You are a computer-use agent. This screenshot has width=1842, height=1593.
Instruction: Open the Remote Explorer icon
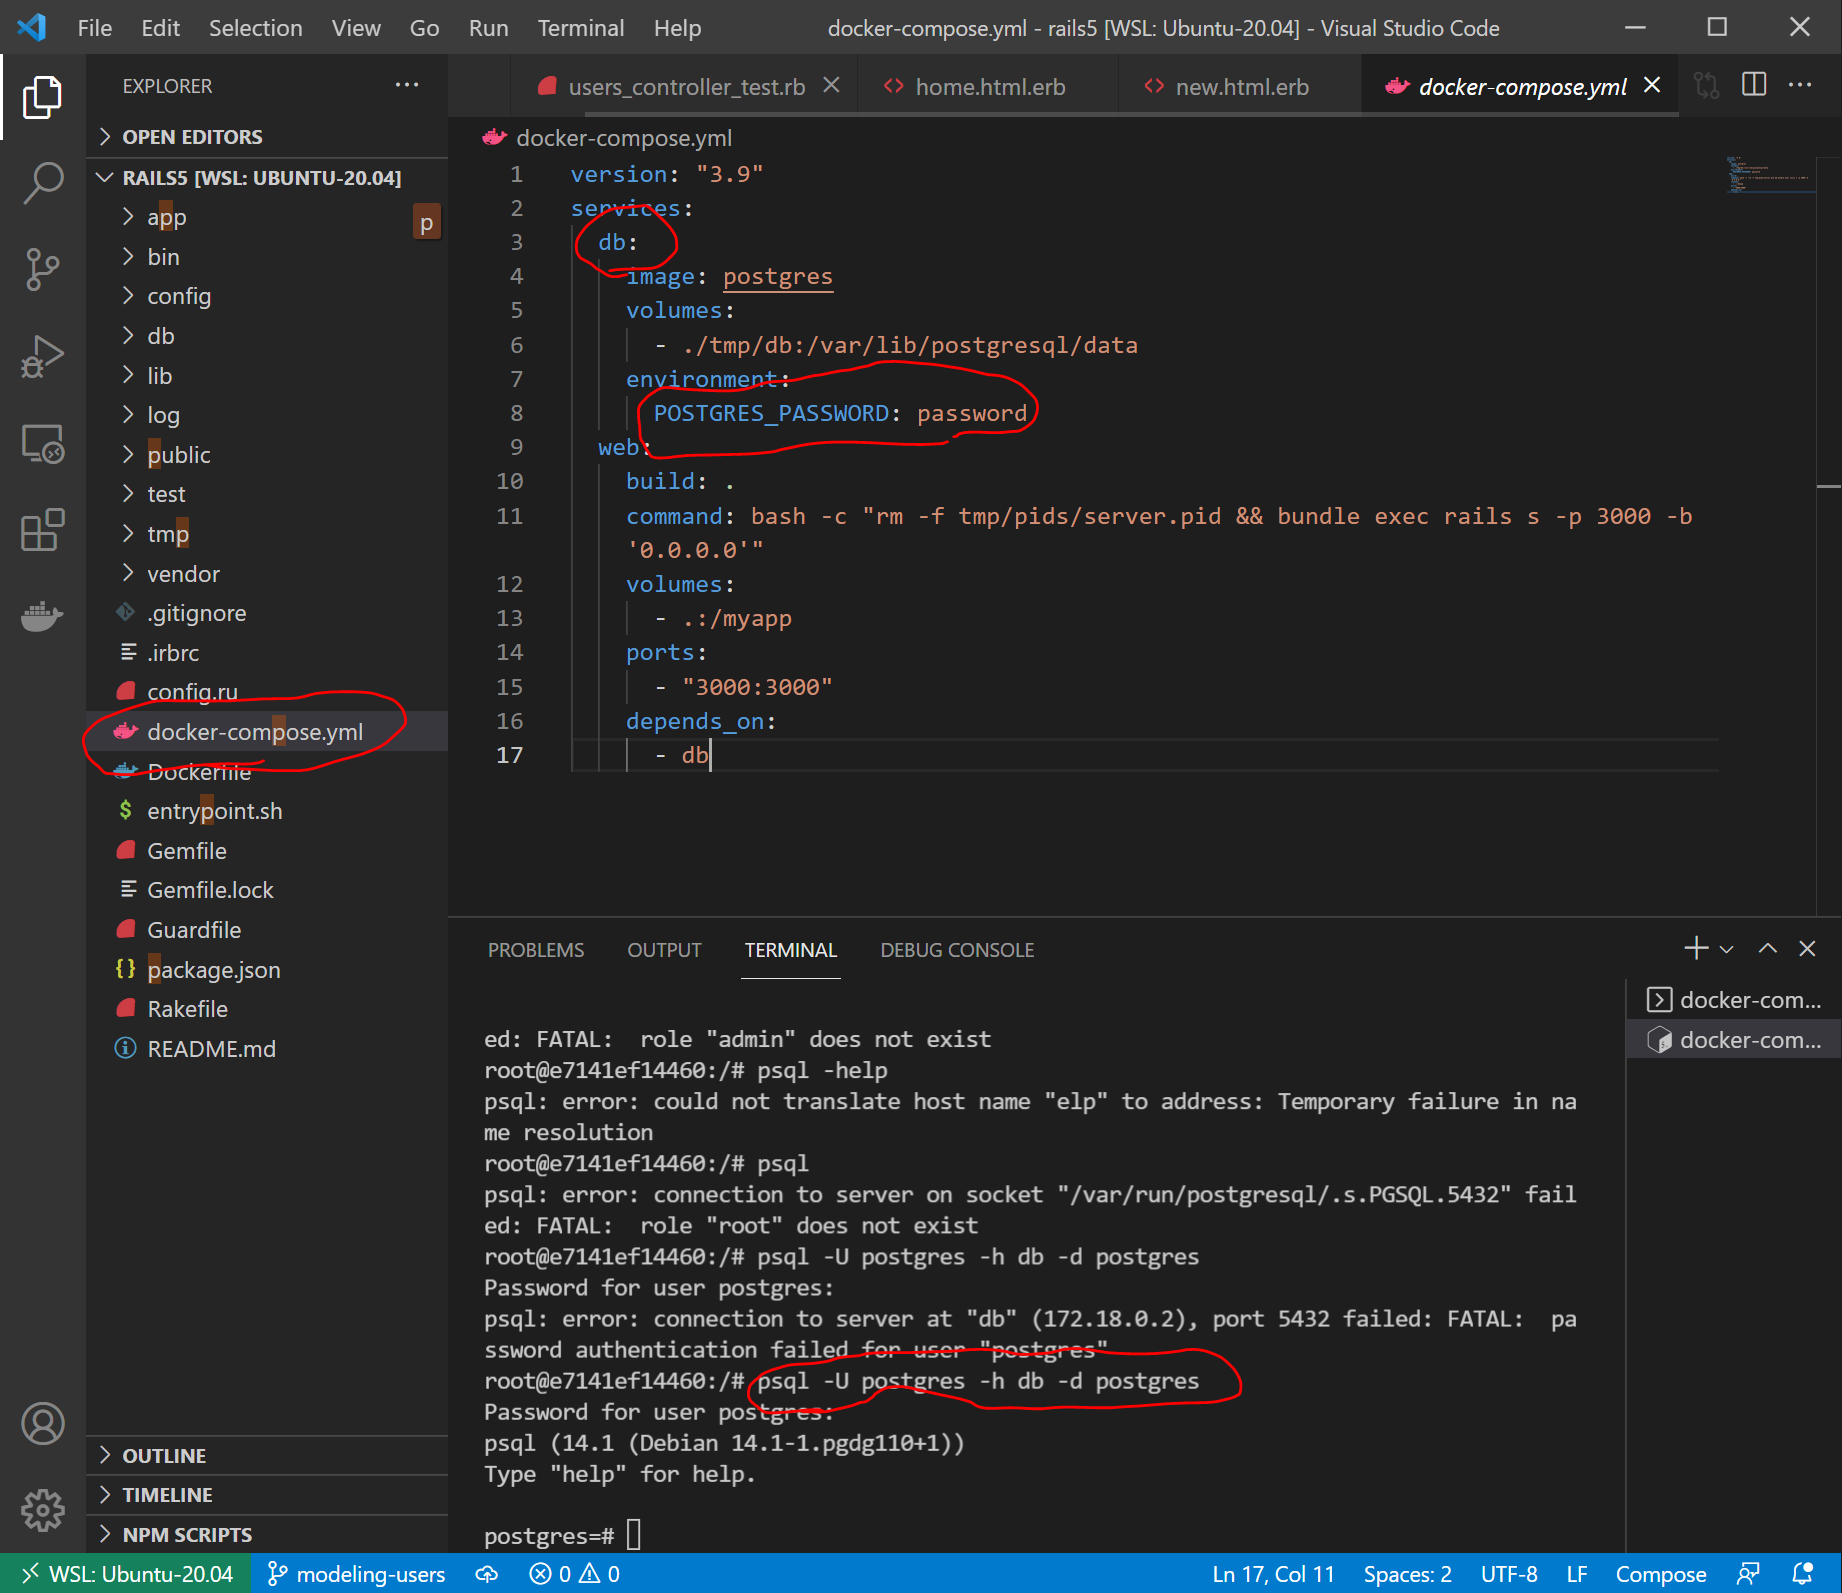coord(42,443)
